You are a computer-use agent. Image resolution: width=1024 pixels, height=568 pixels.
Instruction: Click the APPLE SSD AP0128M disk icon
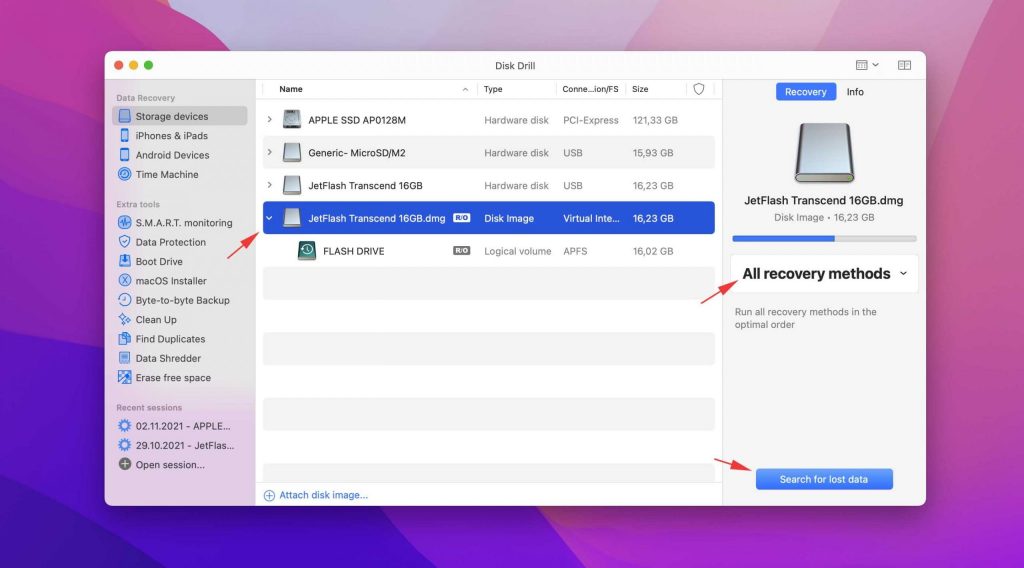(x=292, y=119)
